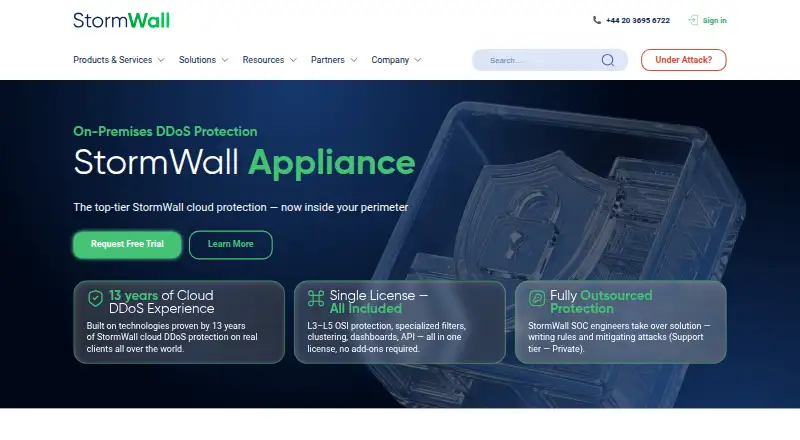Click the icon in Fully Outsourced Protection card
The height and width of the screenshot is (440, 800).
537,298
